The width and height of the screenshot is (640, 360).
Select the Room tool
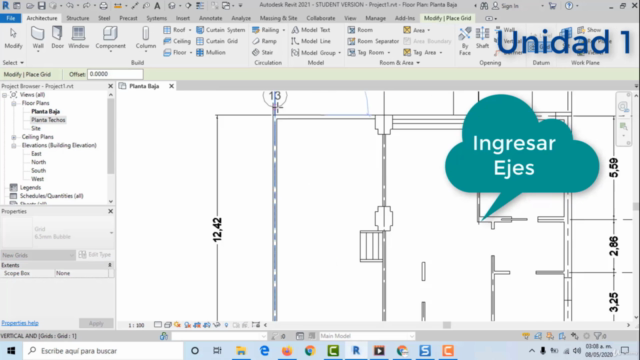[360, 30]
